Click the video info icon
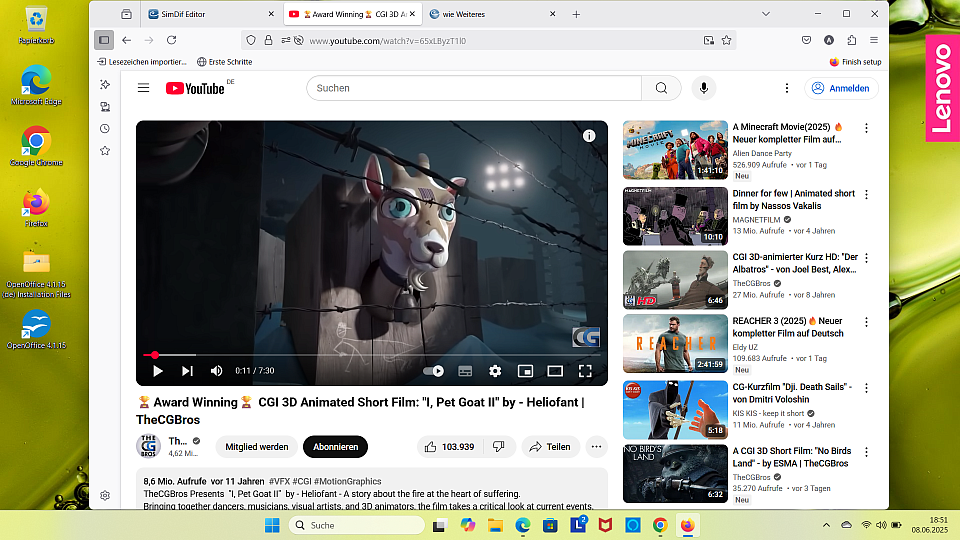The width and height of the screenshot is (960, 540). (588, 136)
